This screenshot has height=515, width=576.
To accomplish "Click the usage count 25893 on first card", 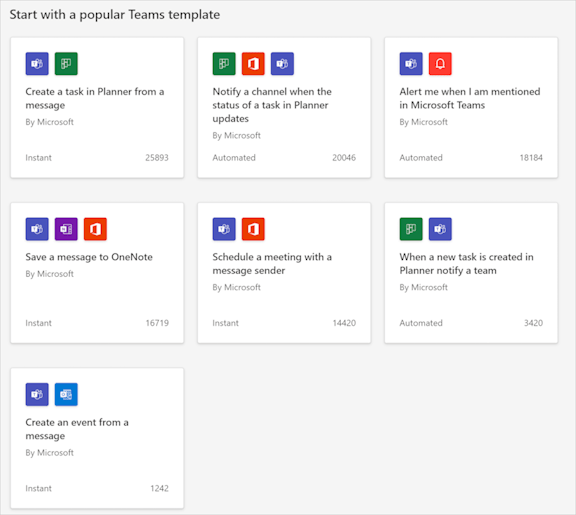I will point(157,158).
